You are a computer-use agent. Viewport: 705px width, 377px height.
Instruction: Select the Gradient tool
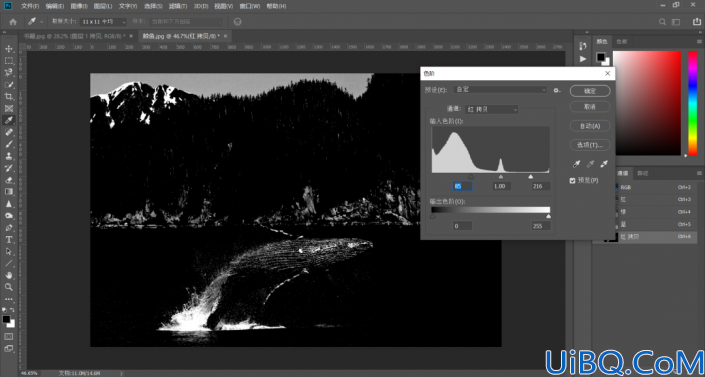click(x=9, y=192)
